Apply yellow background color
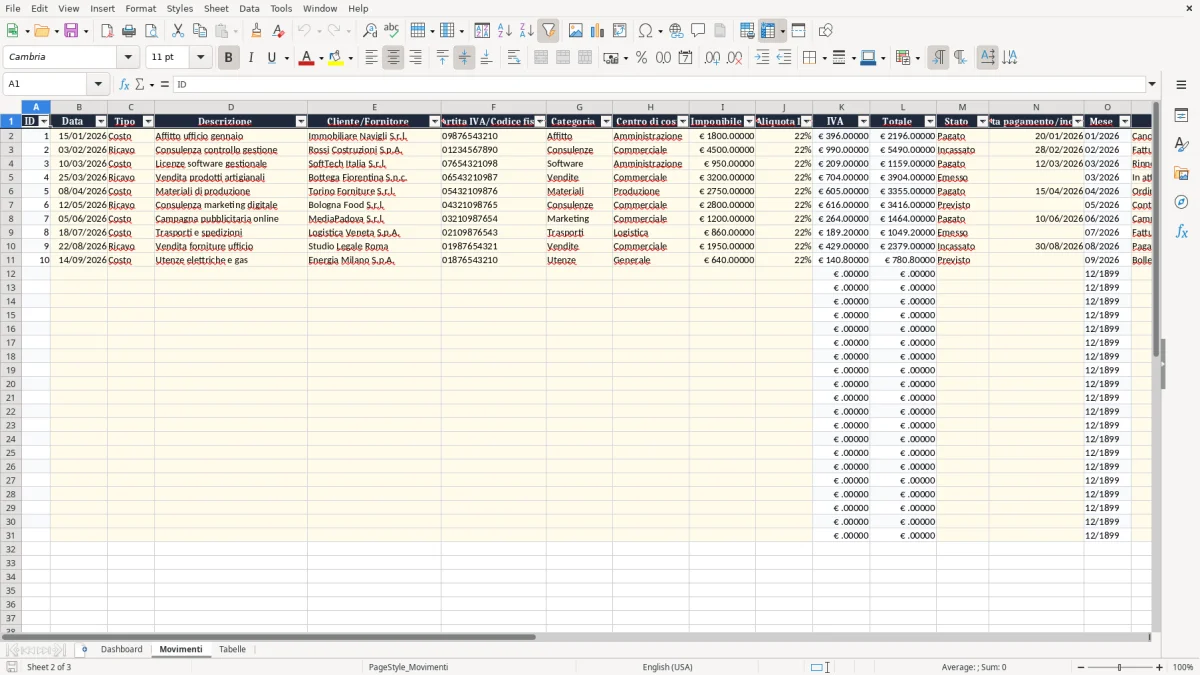 coord(336,58)
